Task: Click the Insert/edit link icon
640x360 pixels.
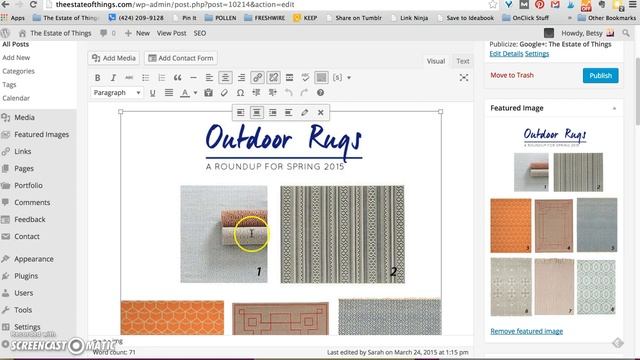Action: [x=257, y=78]
